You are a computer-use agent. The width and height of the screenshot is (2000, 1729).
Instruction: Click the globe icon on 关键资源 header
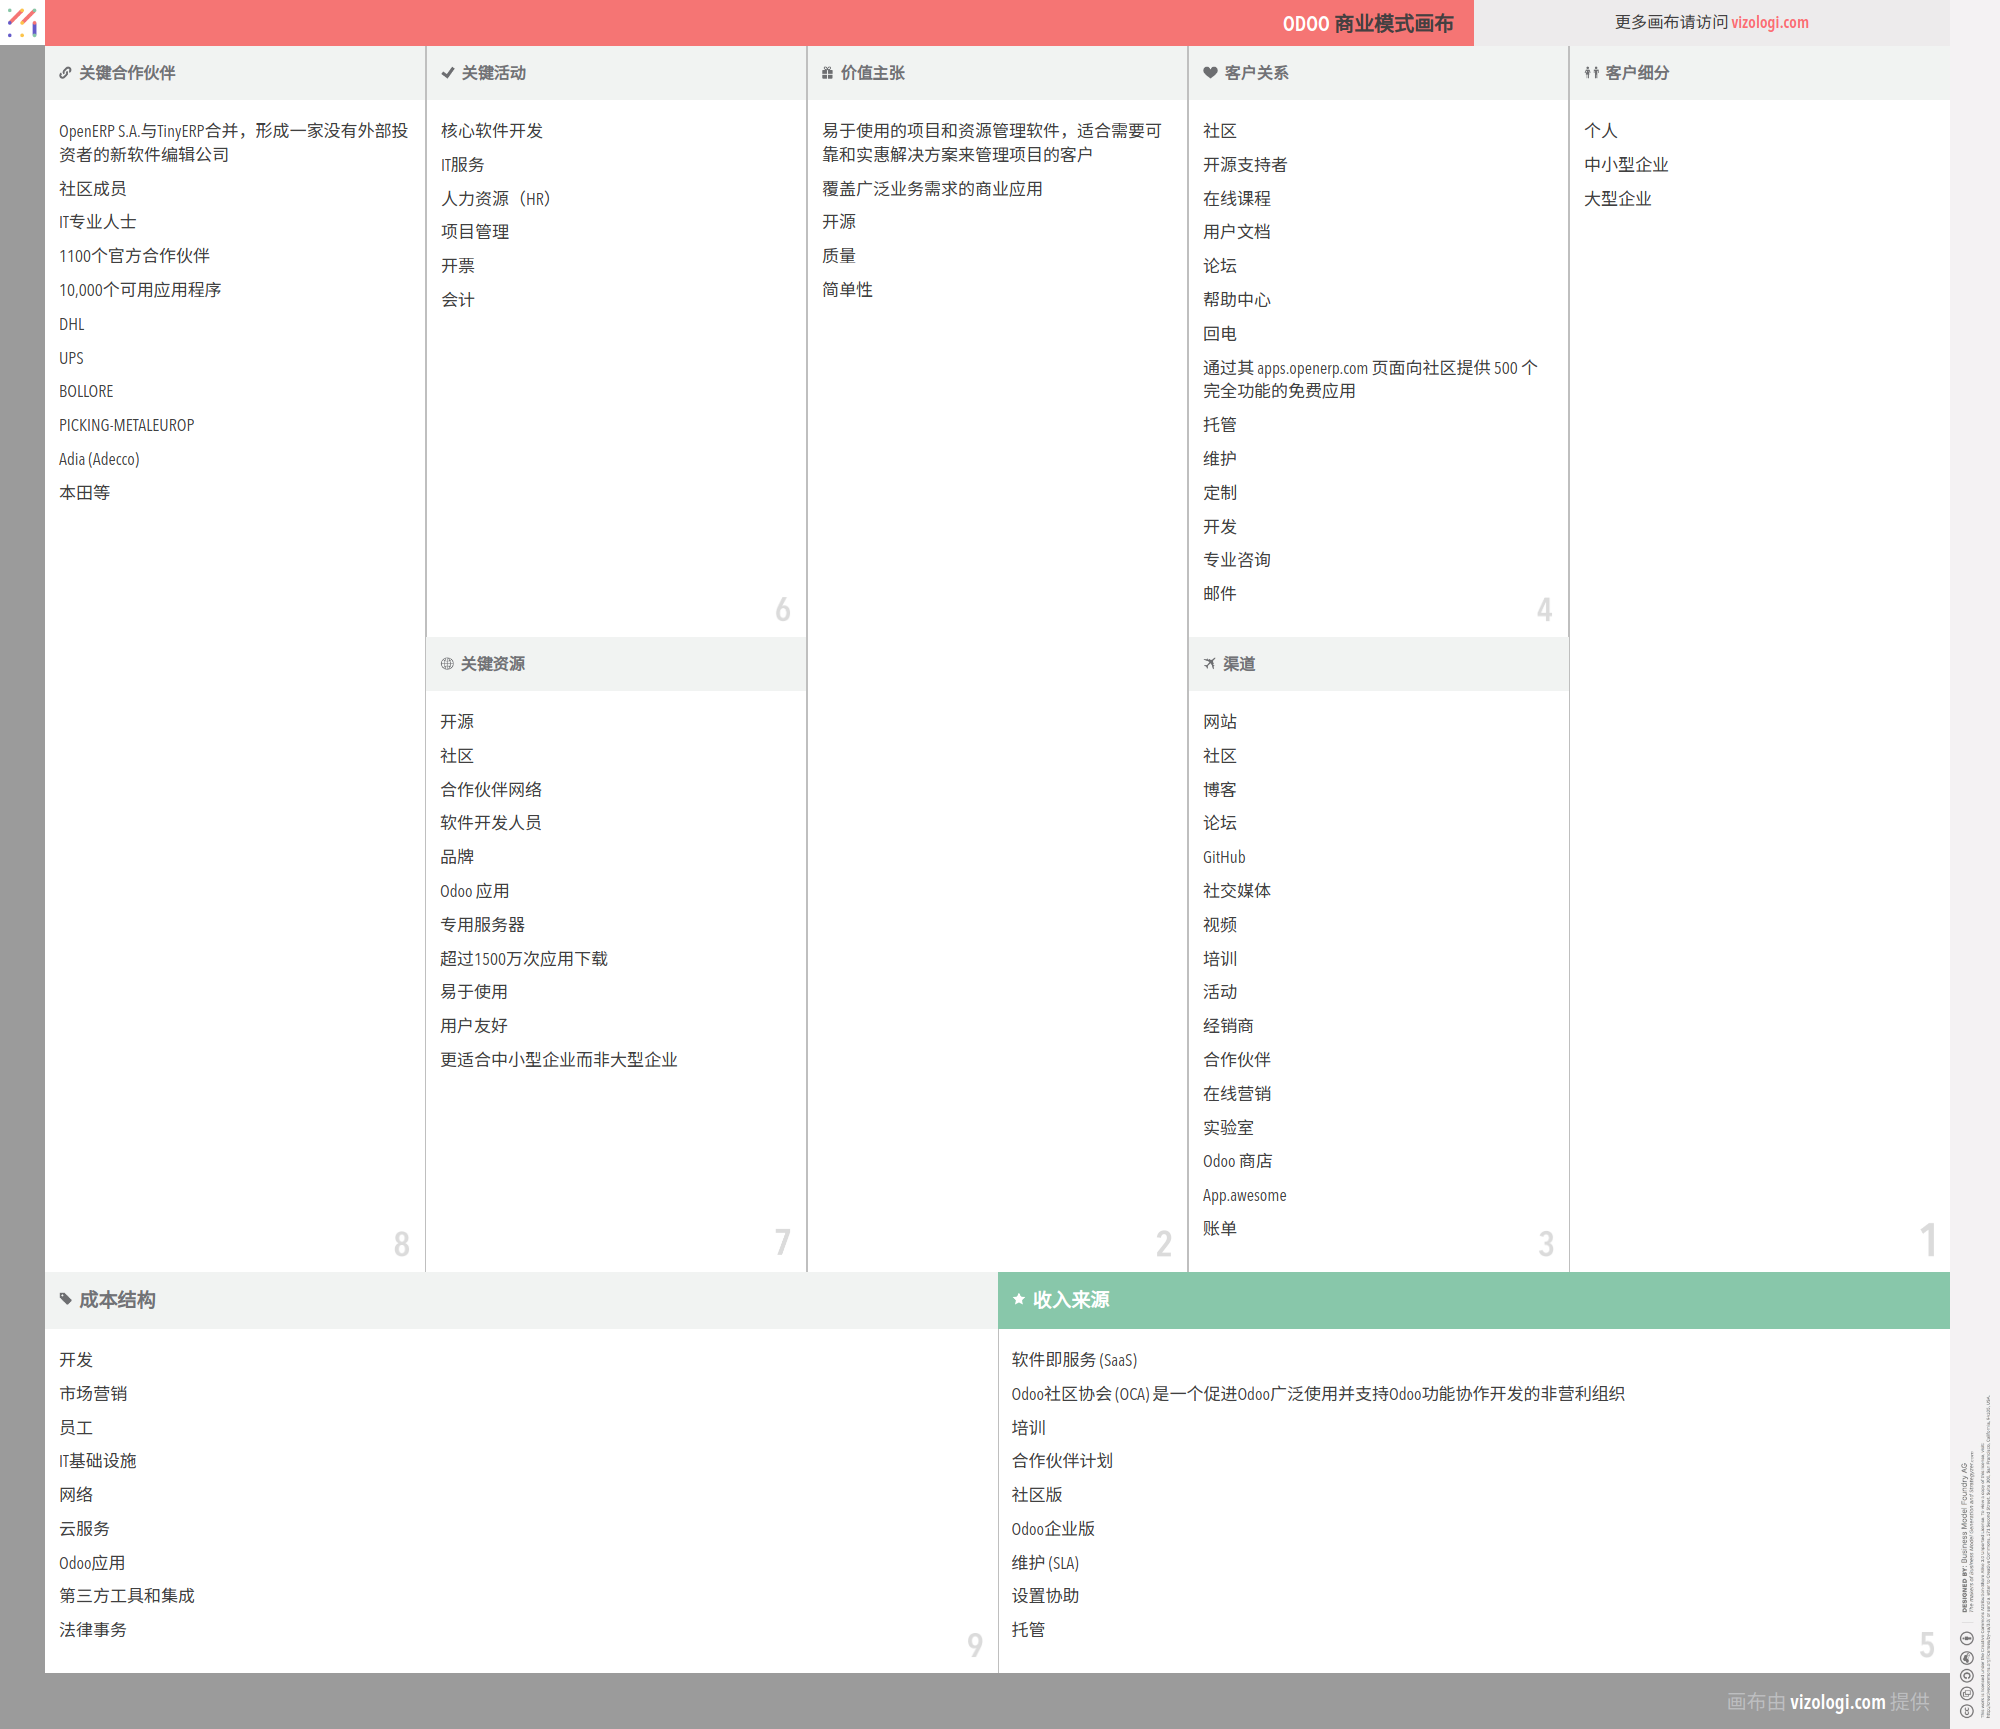click(x=447, y=663)
